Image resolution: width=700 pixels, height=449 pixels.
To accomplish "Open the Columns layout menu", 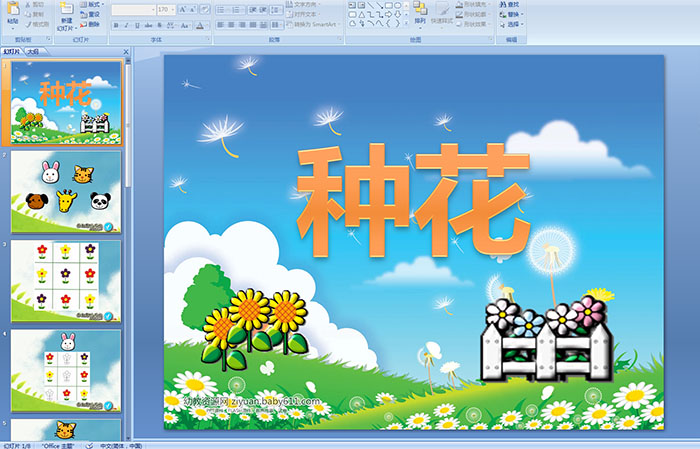I will pos(276,25).
